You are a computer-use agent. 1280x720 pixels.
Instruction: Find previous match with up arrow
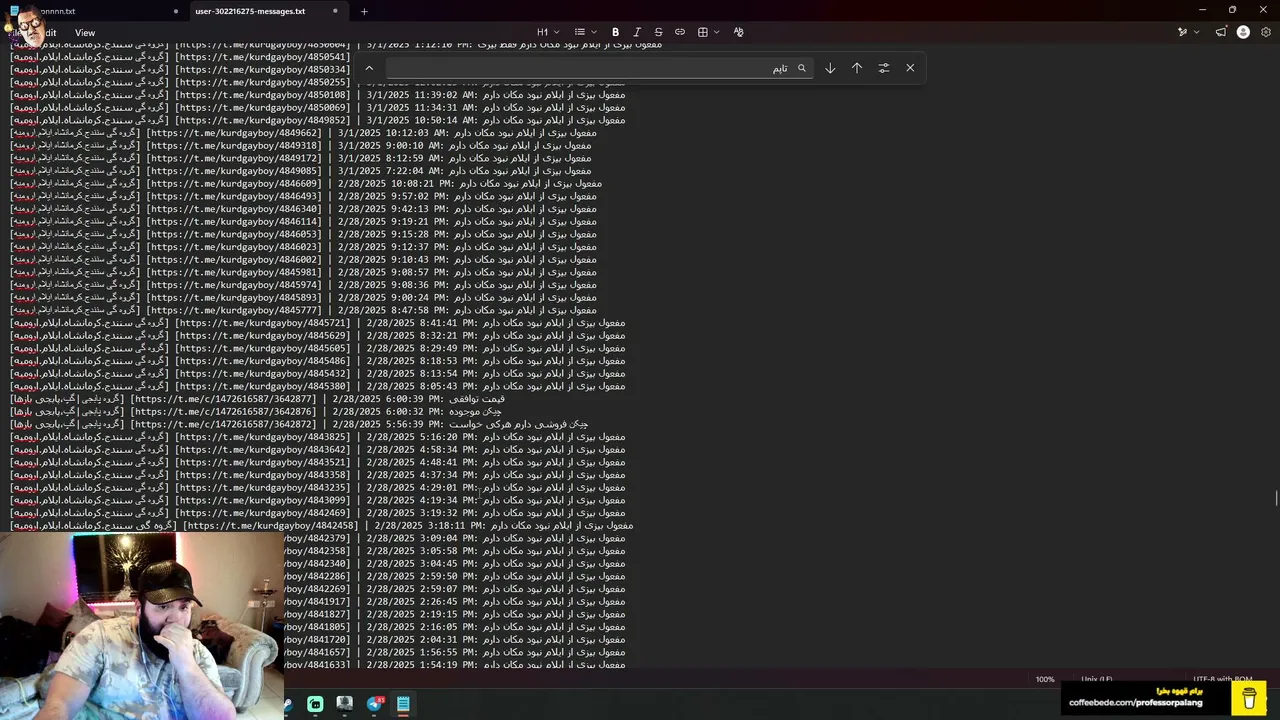[x=857, y=68]
